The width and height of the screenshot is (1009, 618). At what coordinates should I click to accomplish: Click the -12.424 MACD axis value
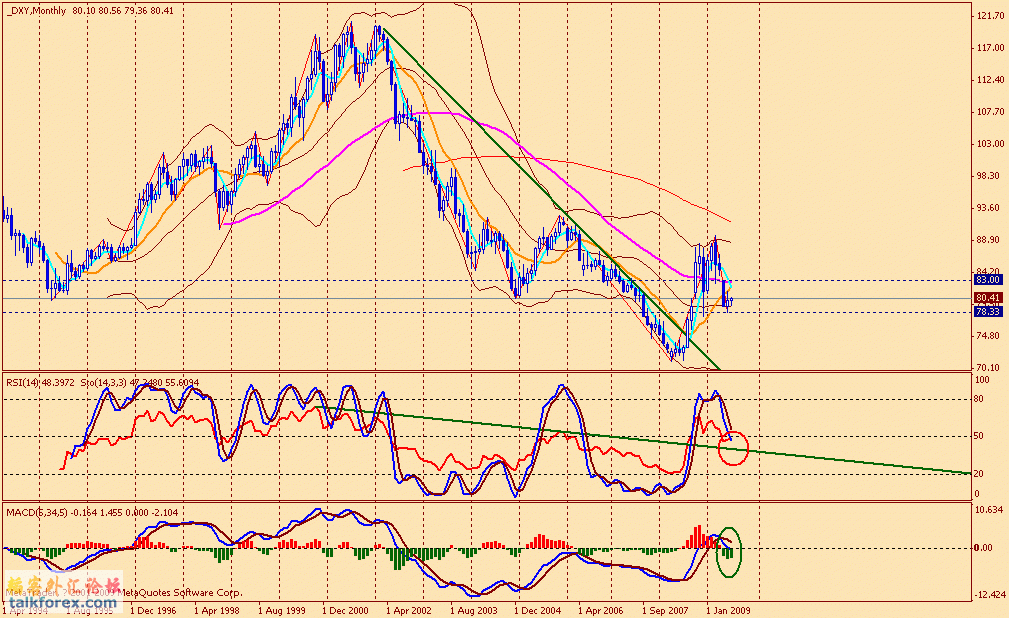tap(989, 595)
